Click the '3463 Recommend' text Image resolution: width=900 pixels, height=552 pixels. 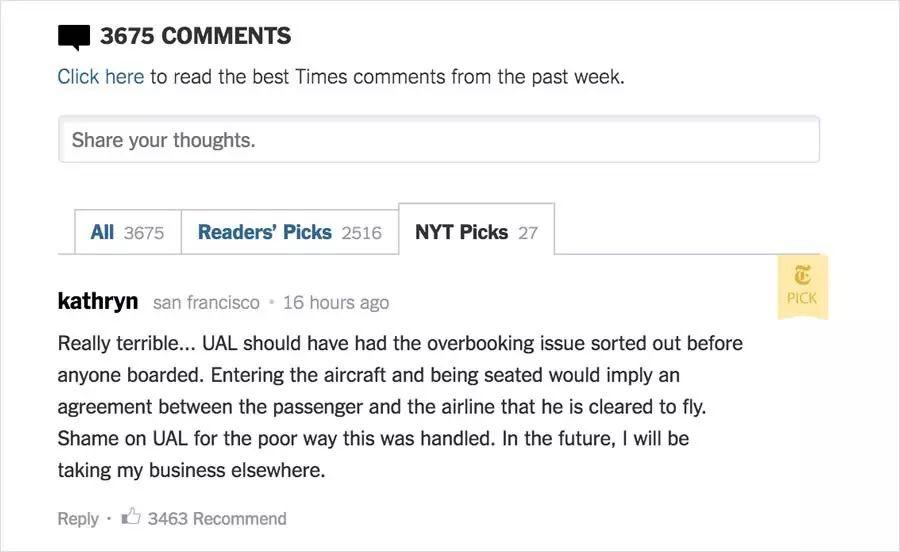tap(217, 518)
